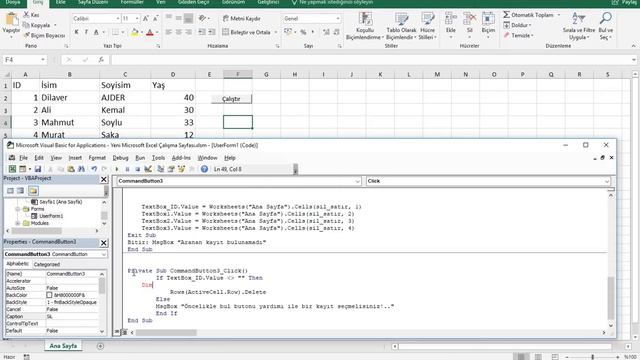This screenshot has width=640, height=360.
Task: Click the Temizle button in ribbon
Action: (518, 36)
